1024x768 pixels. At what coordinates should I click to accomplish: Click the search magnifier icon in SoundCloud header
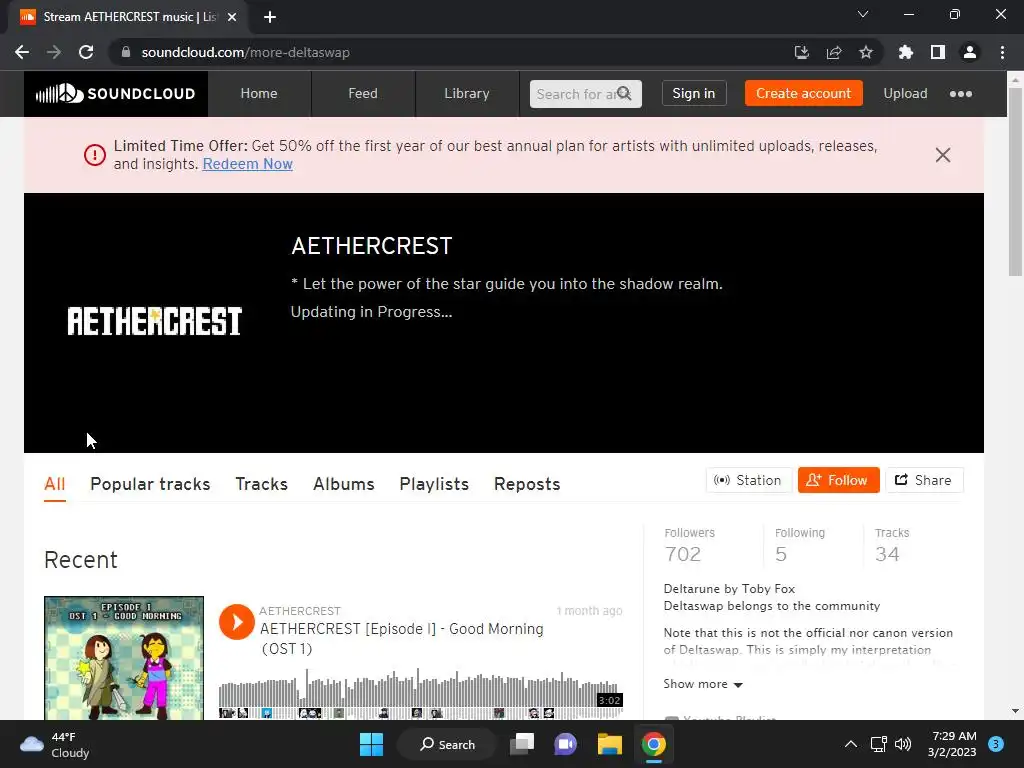(624, 93)
